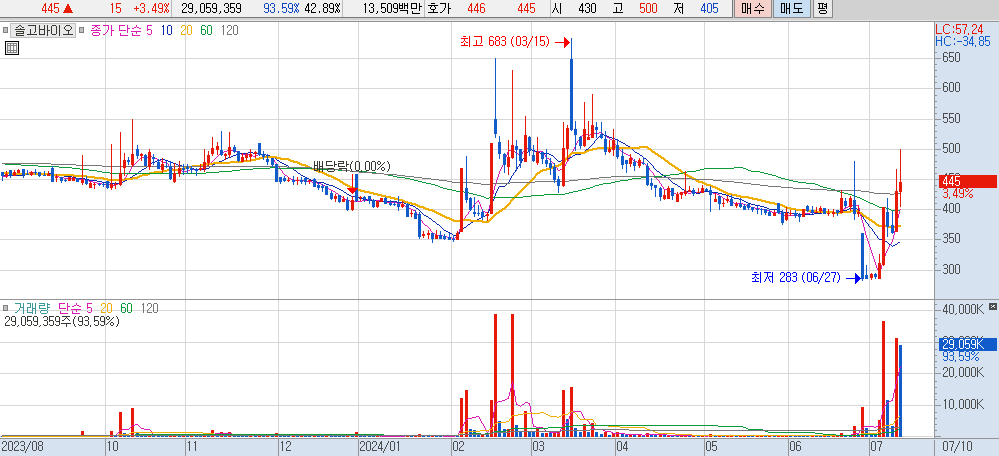The width and height of the screenshot is (999, 456).
Task: Select the orange 20-day price average legend
Action: pos(187,30)
